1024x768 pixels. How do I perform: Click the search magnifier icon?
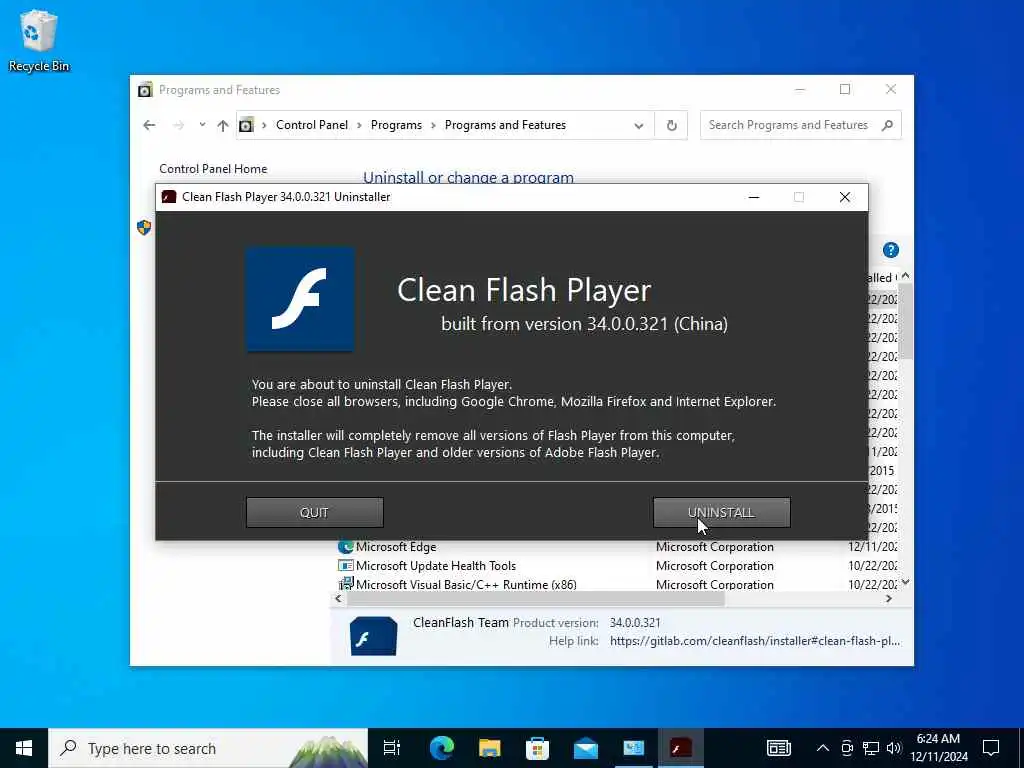(887, 125)
